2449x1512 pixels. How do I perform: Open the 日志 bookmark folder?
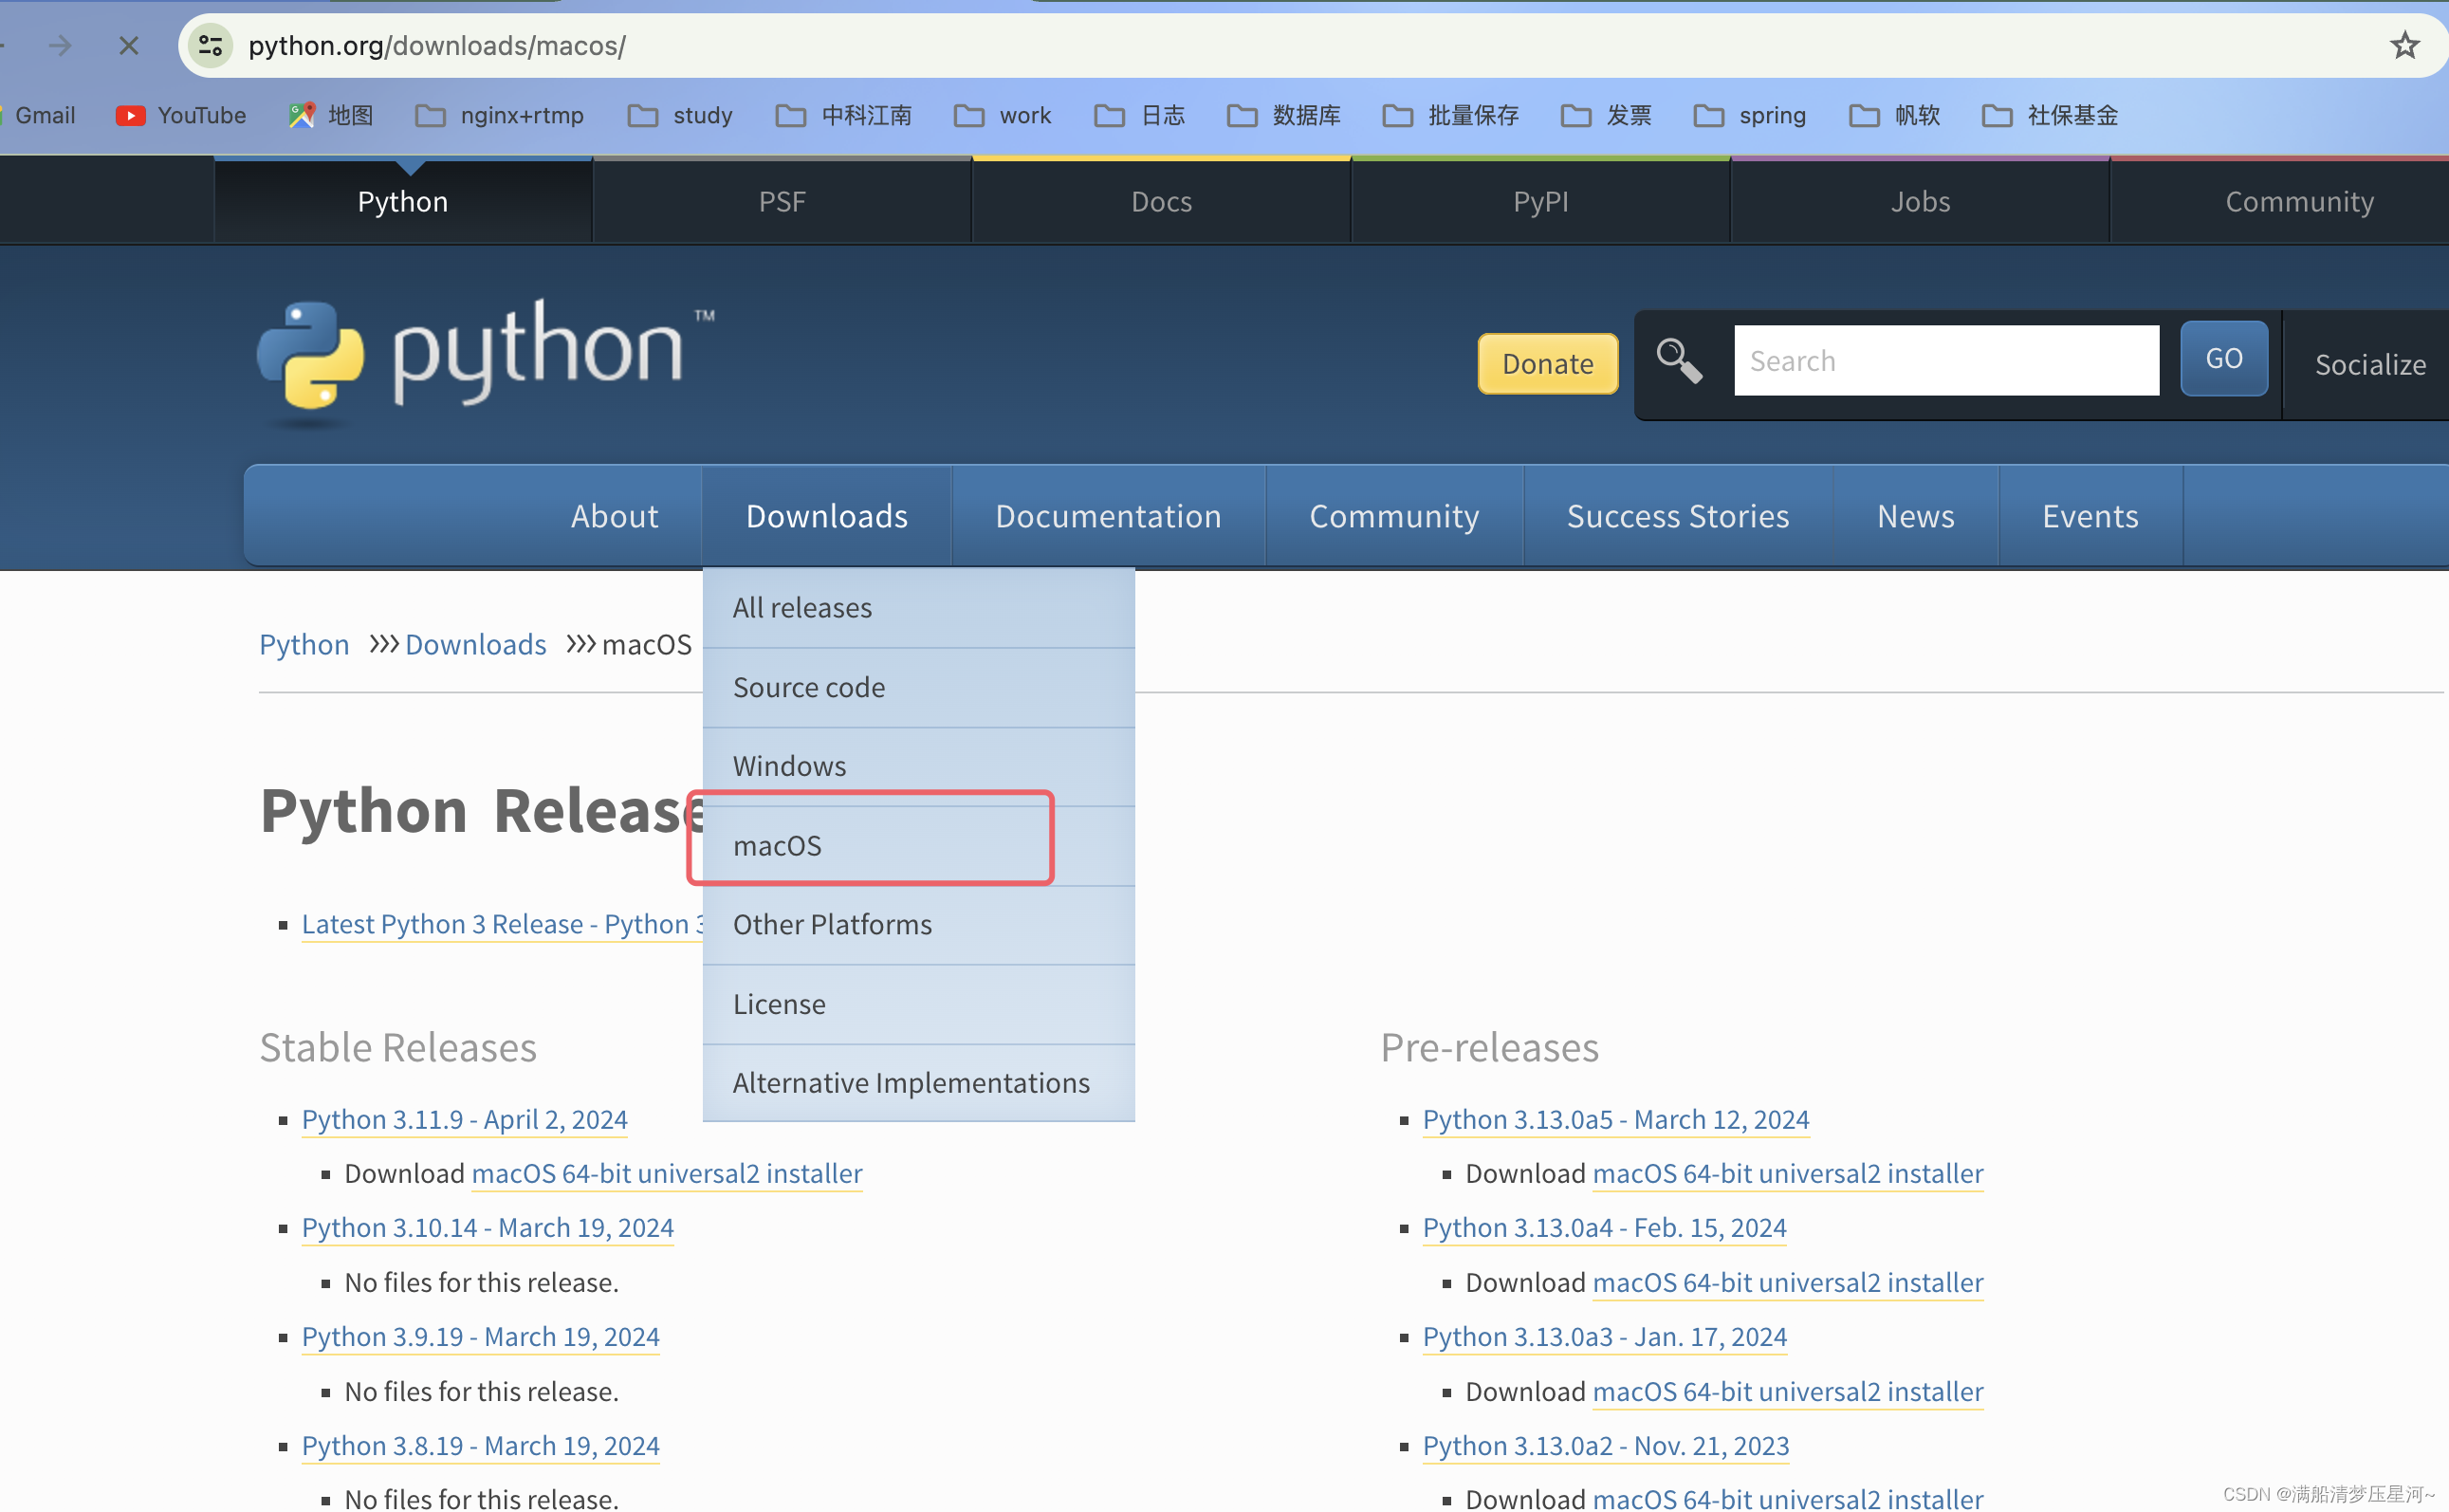point(1140,115)
